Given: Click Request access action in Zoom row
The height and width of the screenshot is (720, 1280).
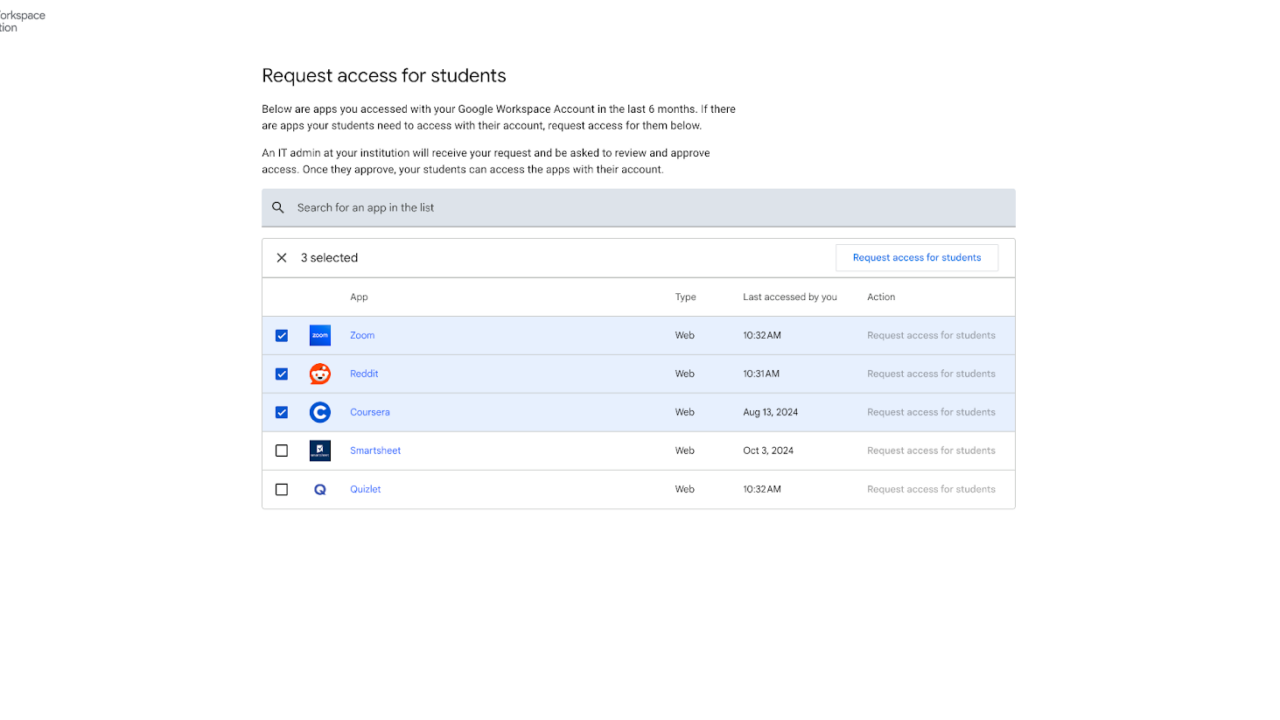Looking at the screenshot, I should (x=931, y=336).
